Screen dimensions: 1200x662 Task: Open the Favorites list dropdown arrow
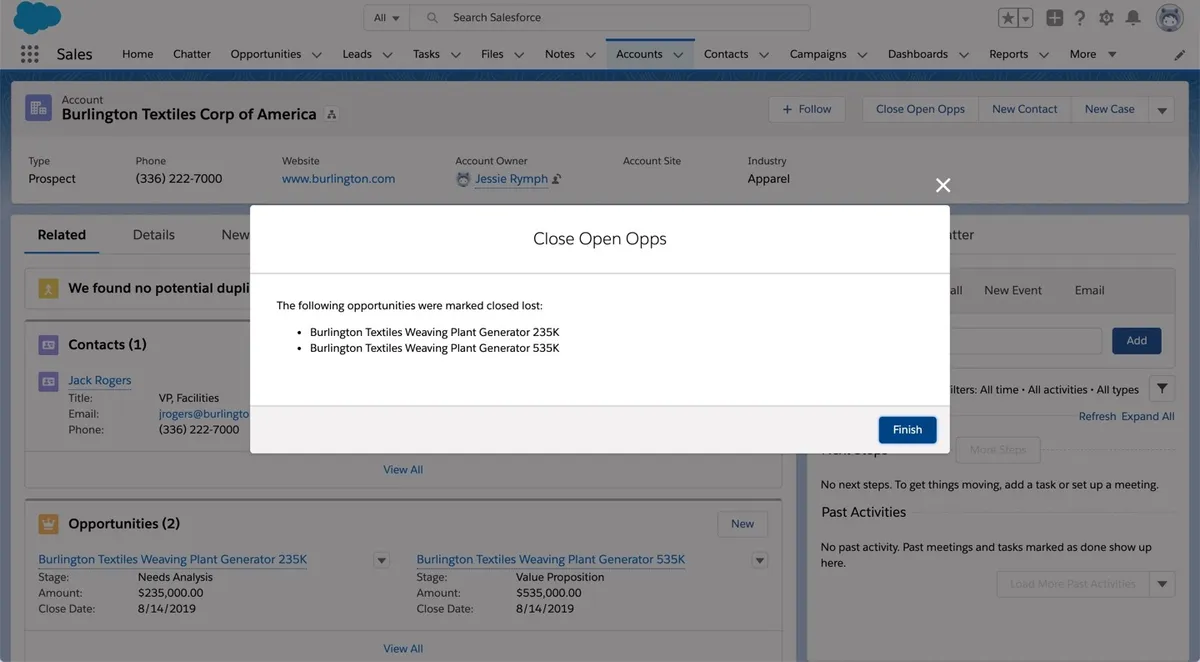[x=1025, y=18]
